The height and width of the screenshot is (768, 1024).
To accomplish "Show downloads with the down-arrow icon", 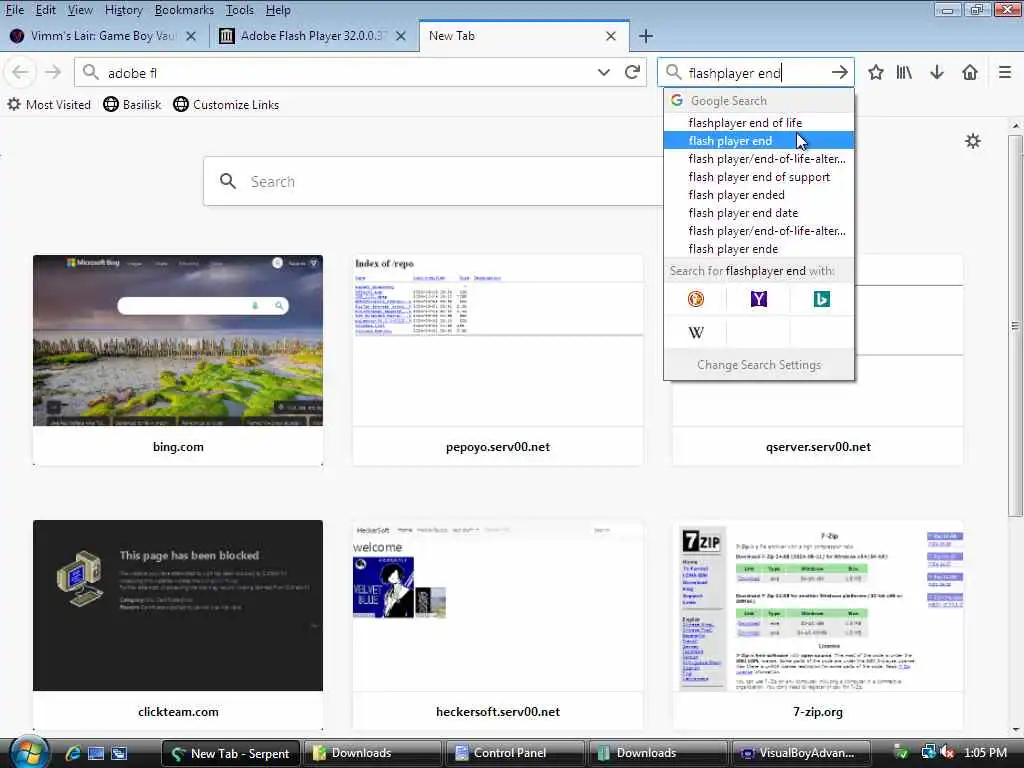I will 936,72.
